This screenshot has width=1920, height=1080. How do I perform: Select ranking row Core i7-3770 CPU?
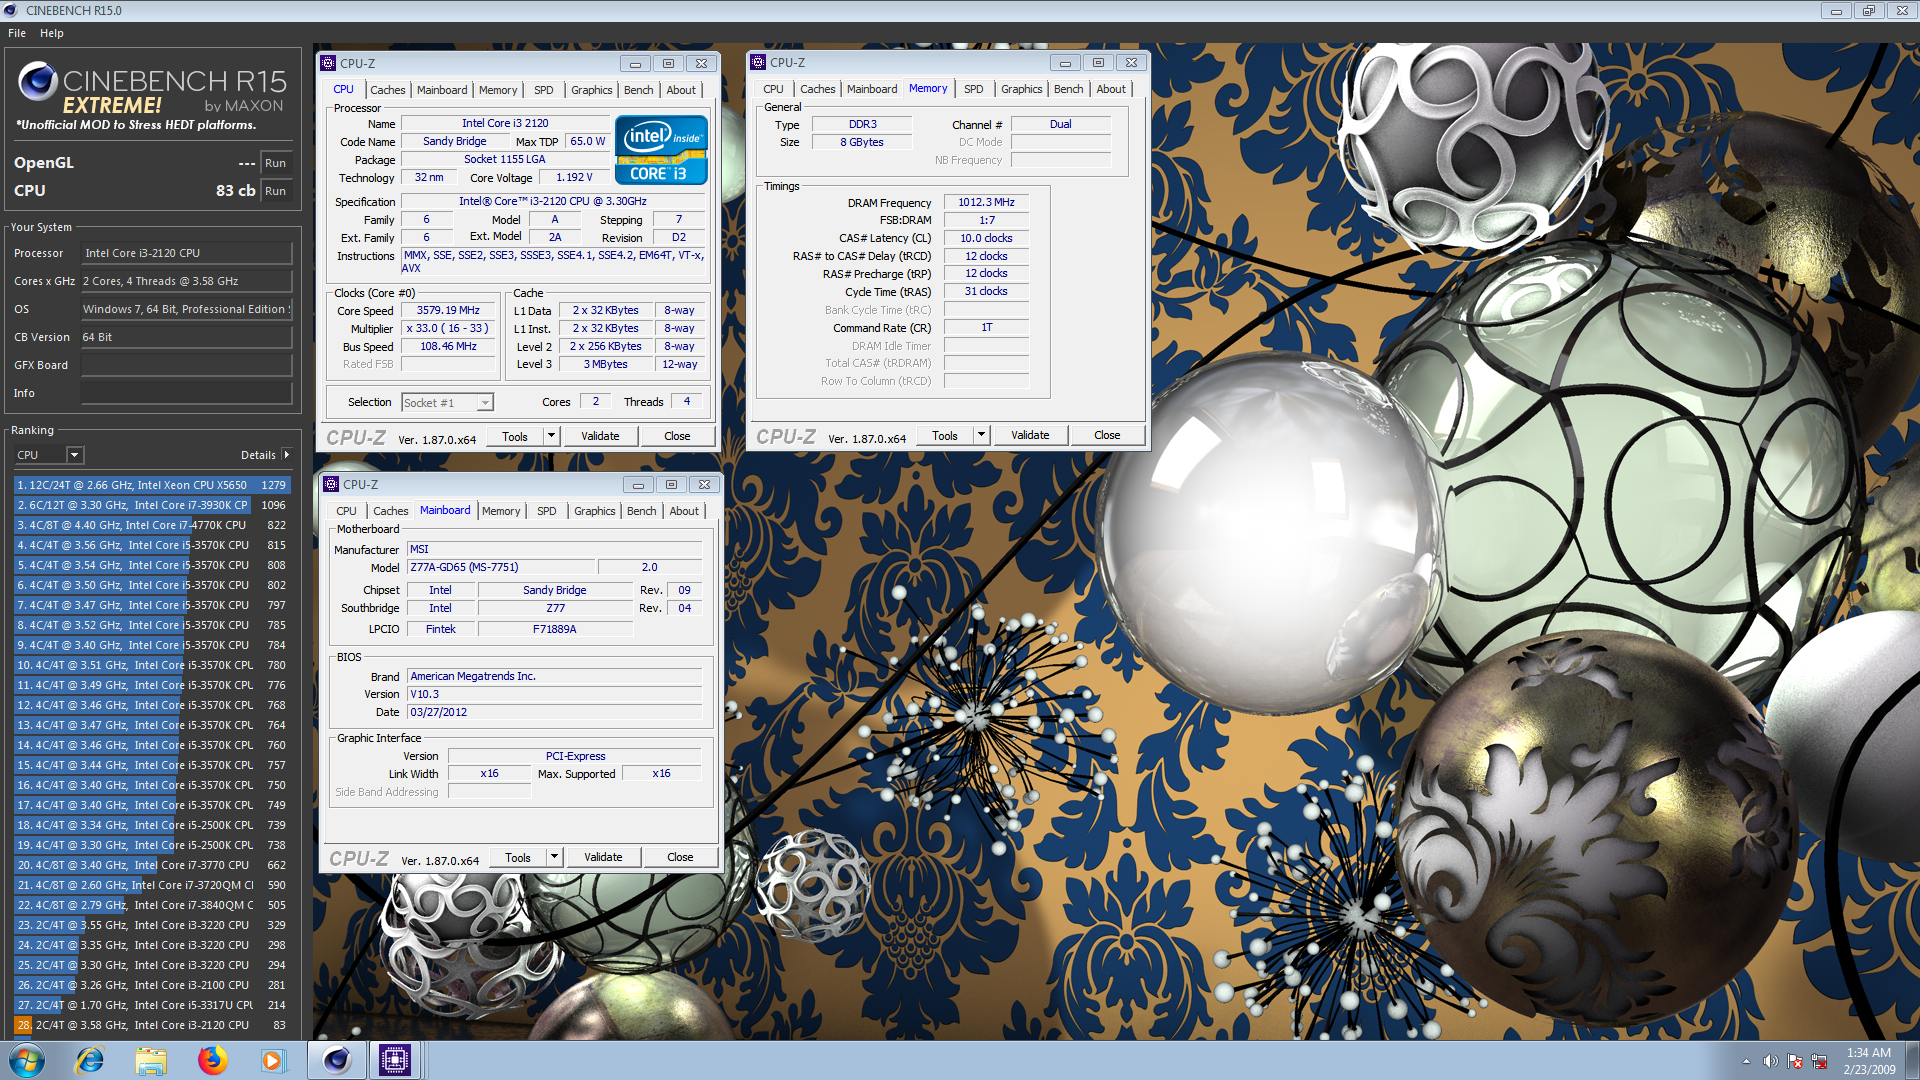(x=152, y=865)
